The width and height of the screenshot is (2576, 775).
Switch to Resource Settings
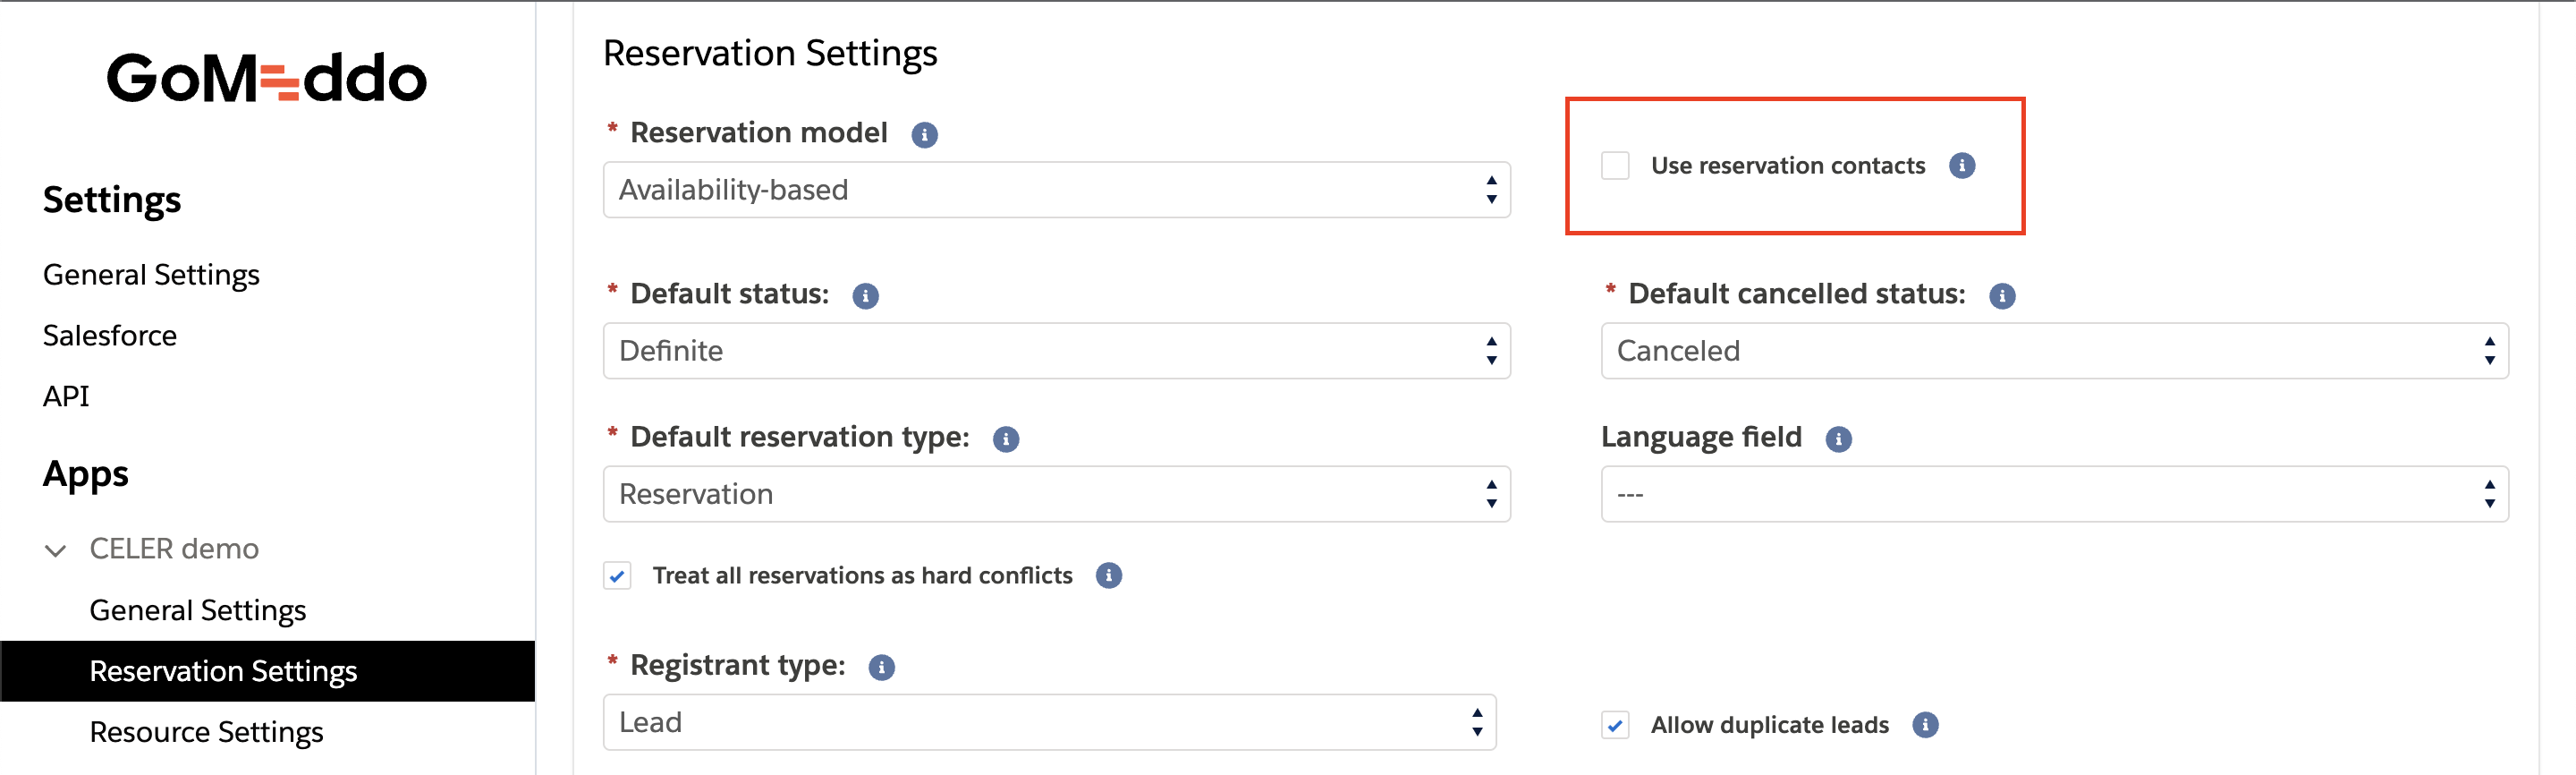(206, 731)
